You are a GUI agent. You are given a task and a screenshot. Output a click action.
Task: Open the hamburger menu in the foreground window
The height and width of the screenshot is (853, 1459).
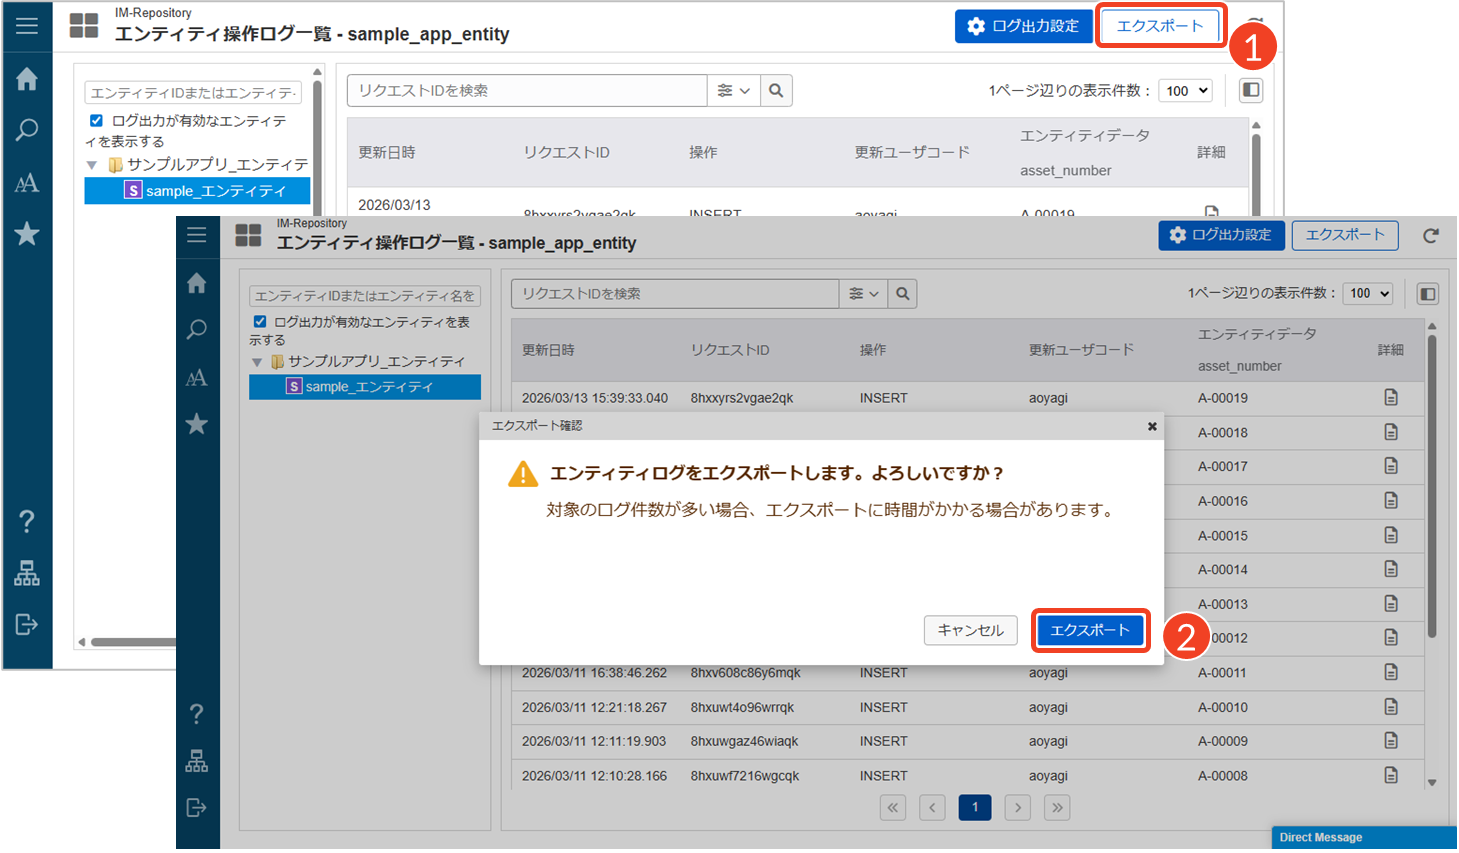coord(197,235)
